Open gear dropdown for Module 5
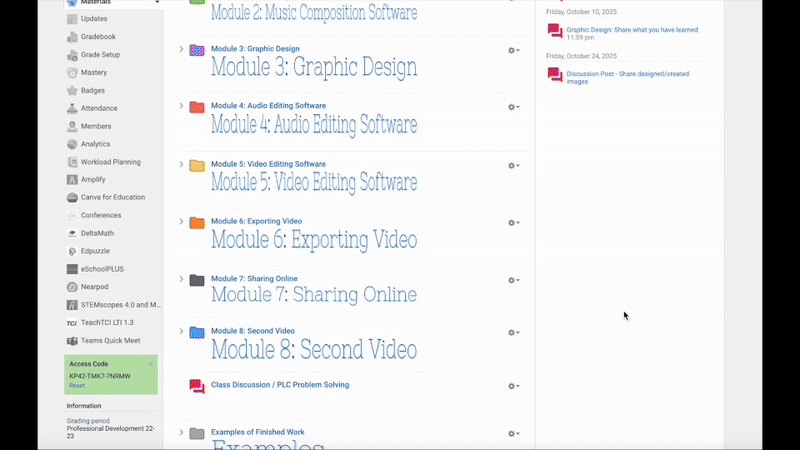The image size is (800, 450). [x=514, y=166]
